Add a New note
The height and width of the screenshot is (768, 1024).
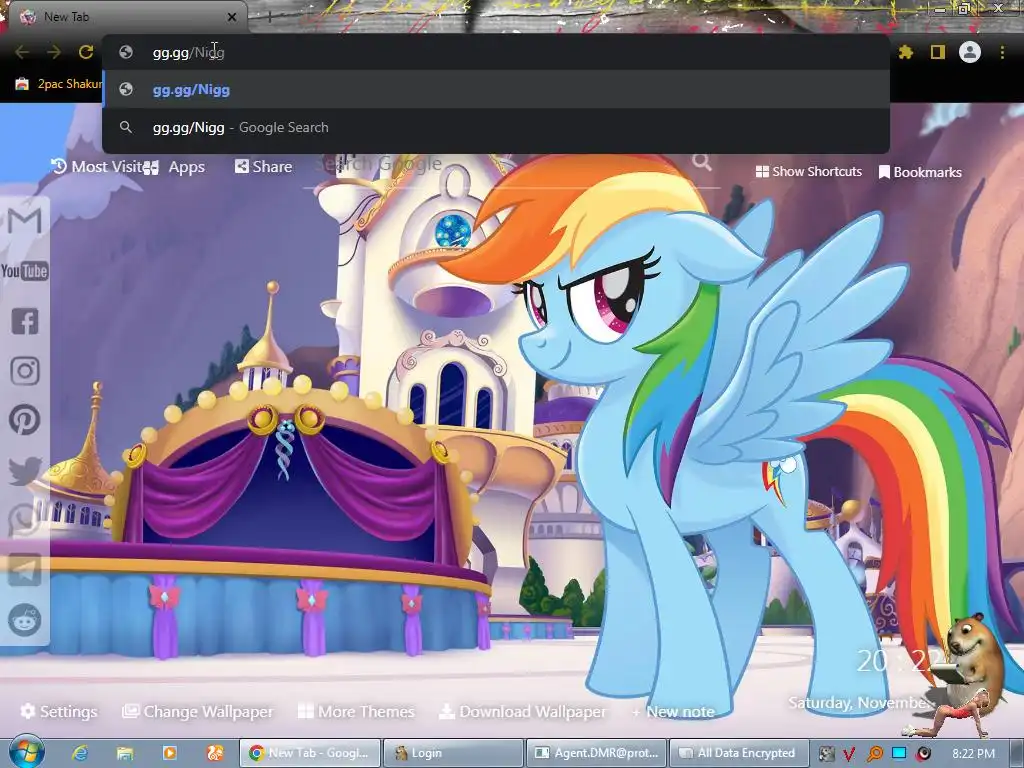click(673, 712)
